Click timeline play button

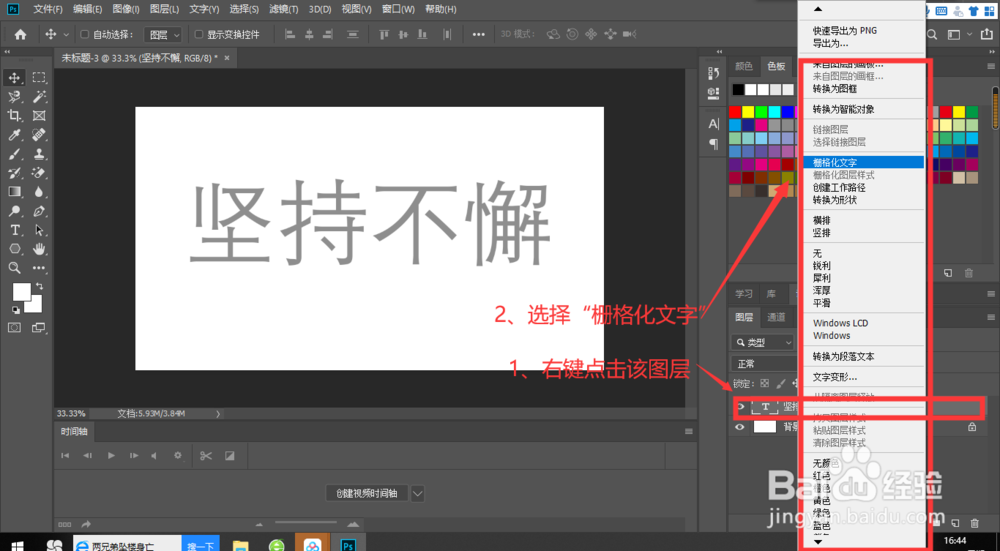(x=111, y=455)
